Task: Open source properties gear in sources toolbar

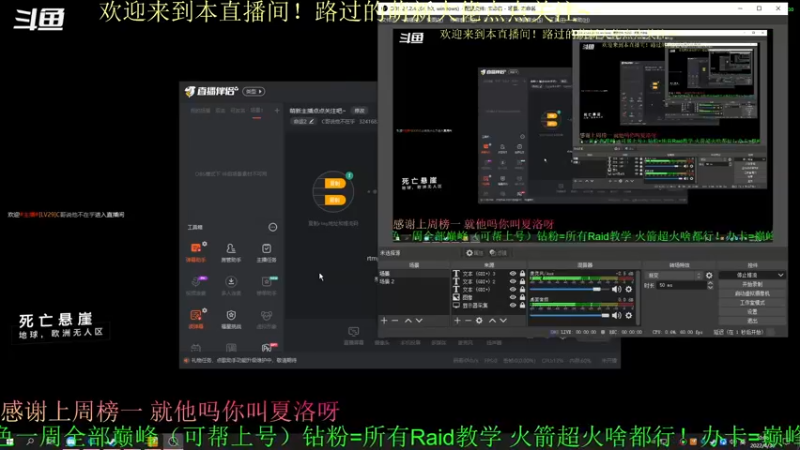Action: 479,320
